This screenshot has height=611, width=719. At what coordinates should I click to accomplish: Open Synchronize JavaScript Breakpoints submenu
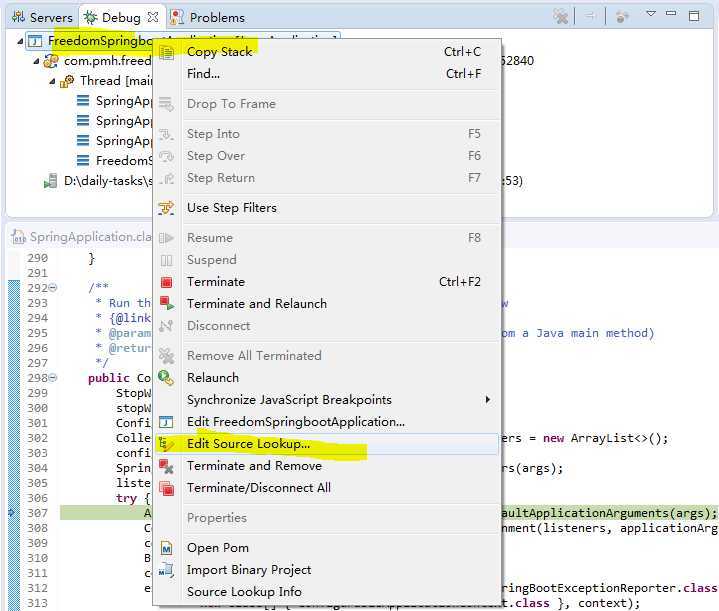point(327,400)
